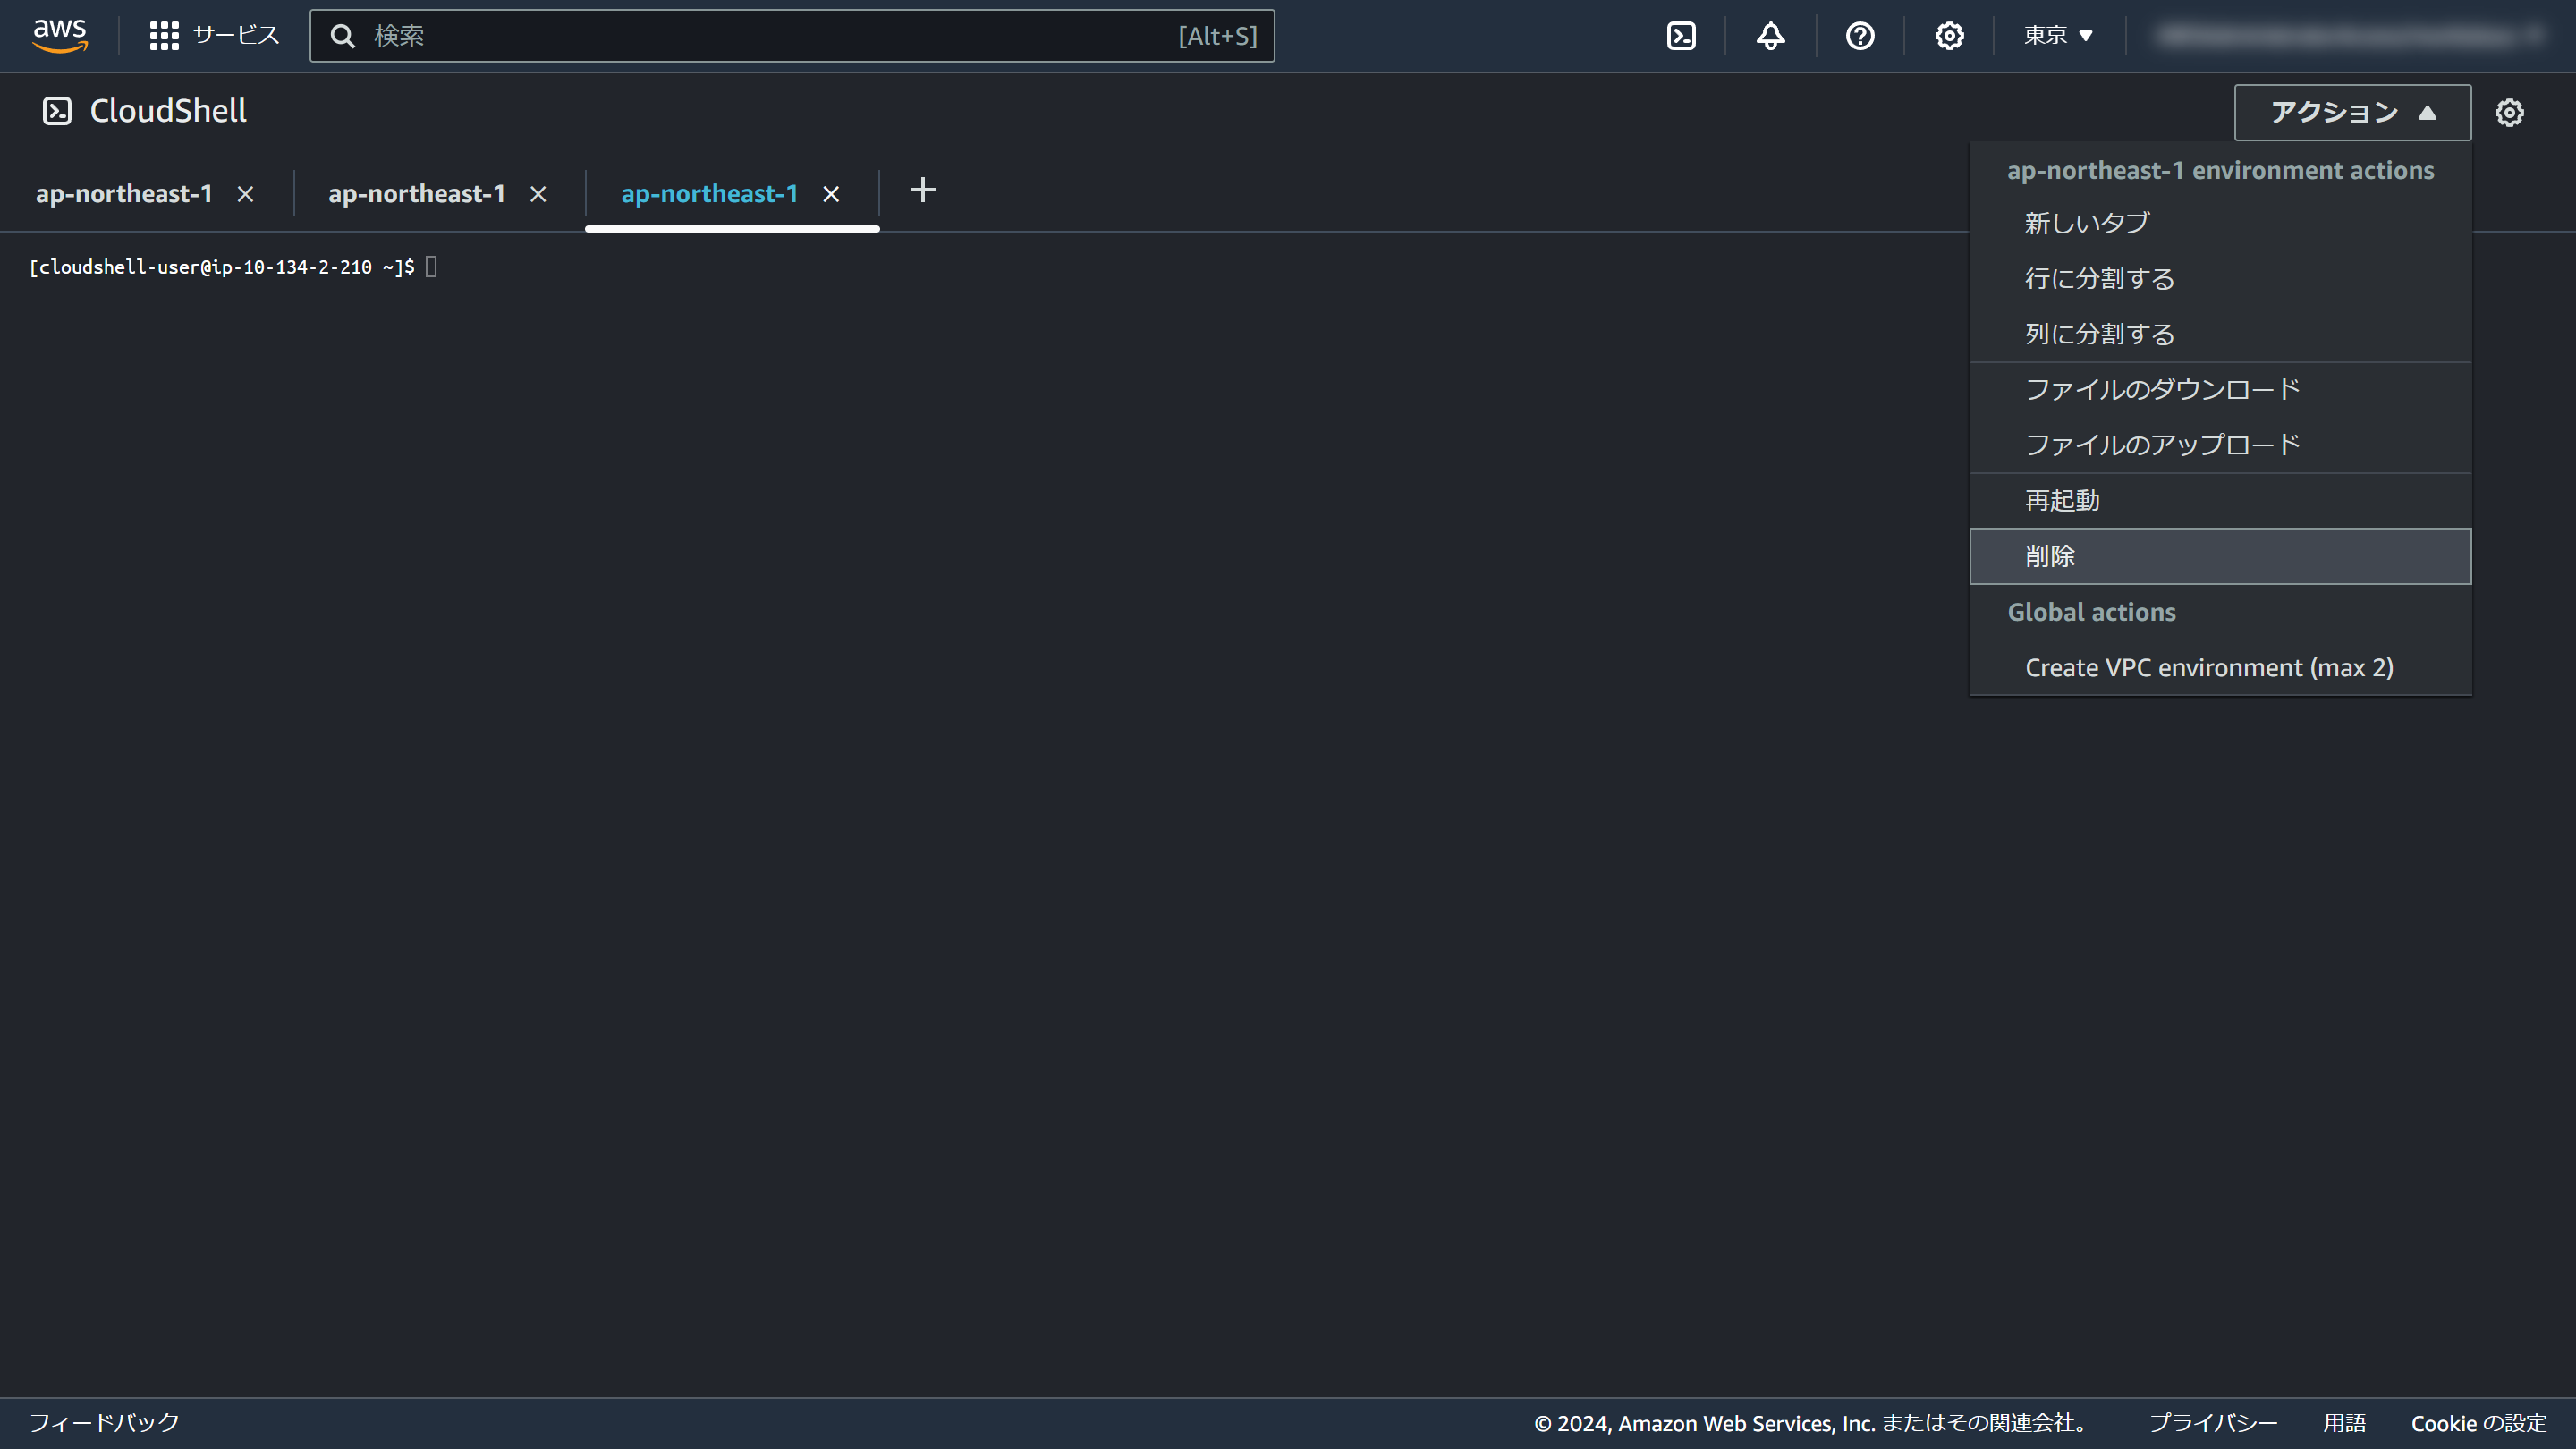Choose 削除 to delete the environment
The image size is (2576, 1449).
coord(2050,556)
